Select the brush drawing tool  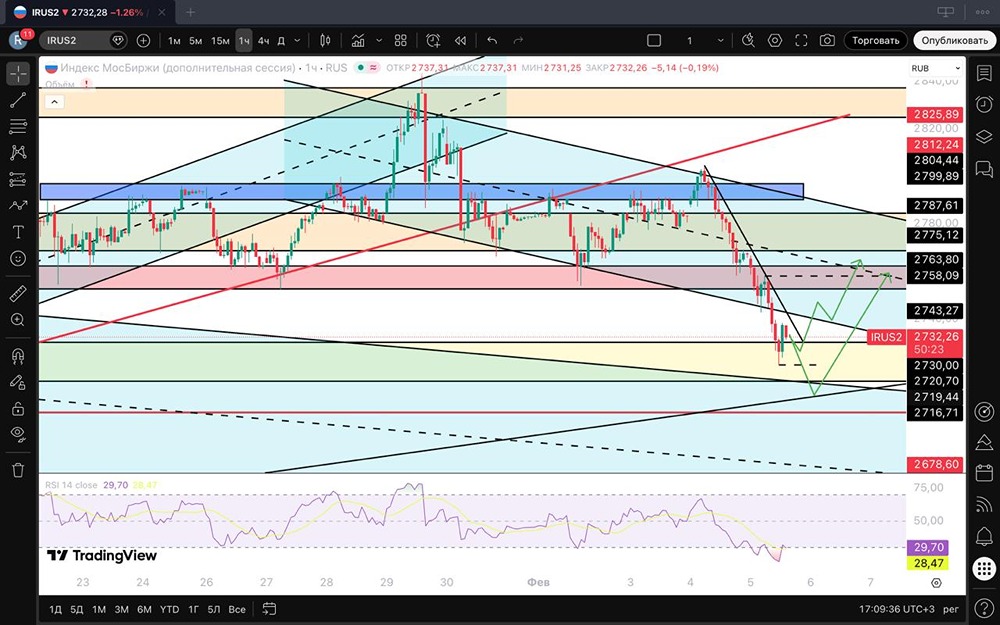pos(18,205)
